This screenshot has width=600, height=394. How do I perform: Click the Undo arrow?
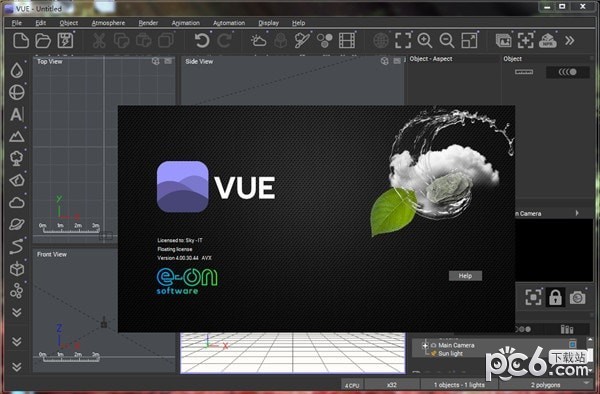202,41
